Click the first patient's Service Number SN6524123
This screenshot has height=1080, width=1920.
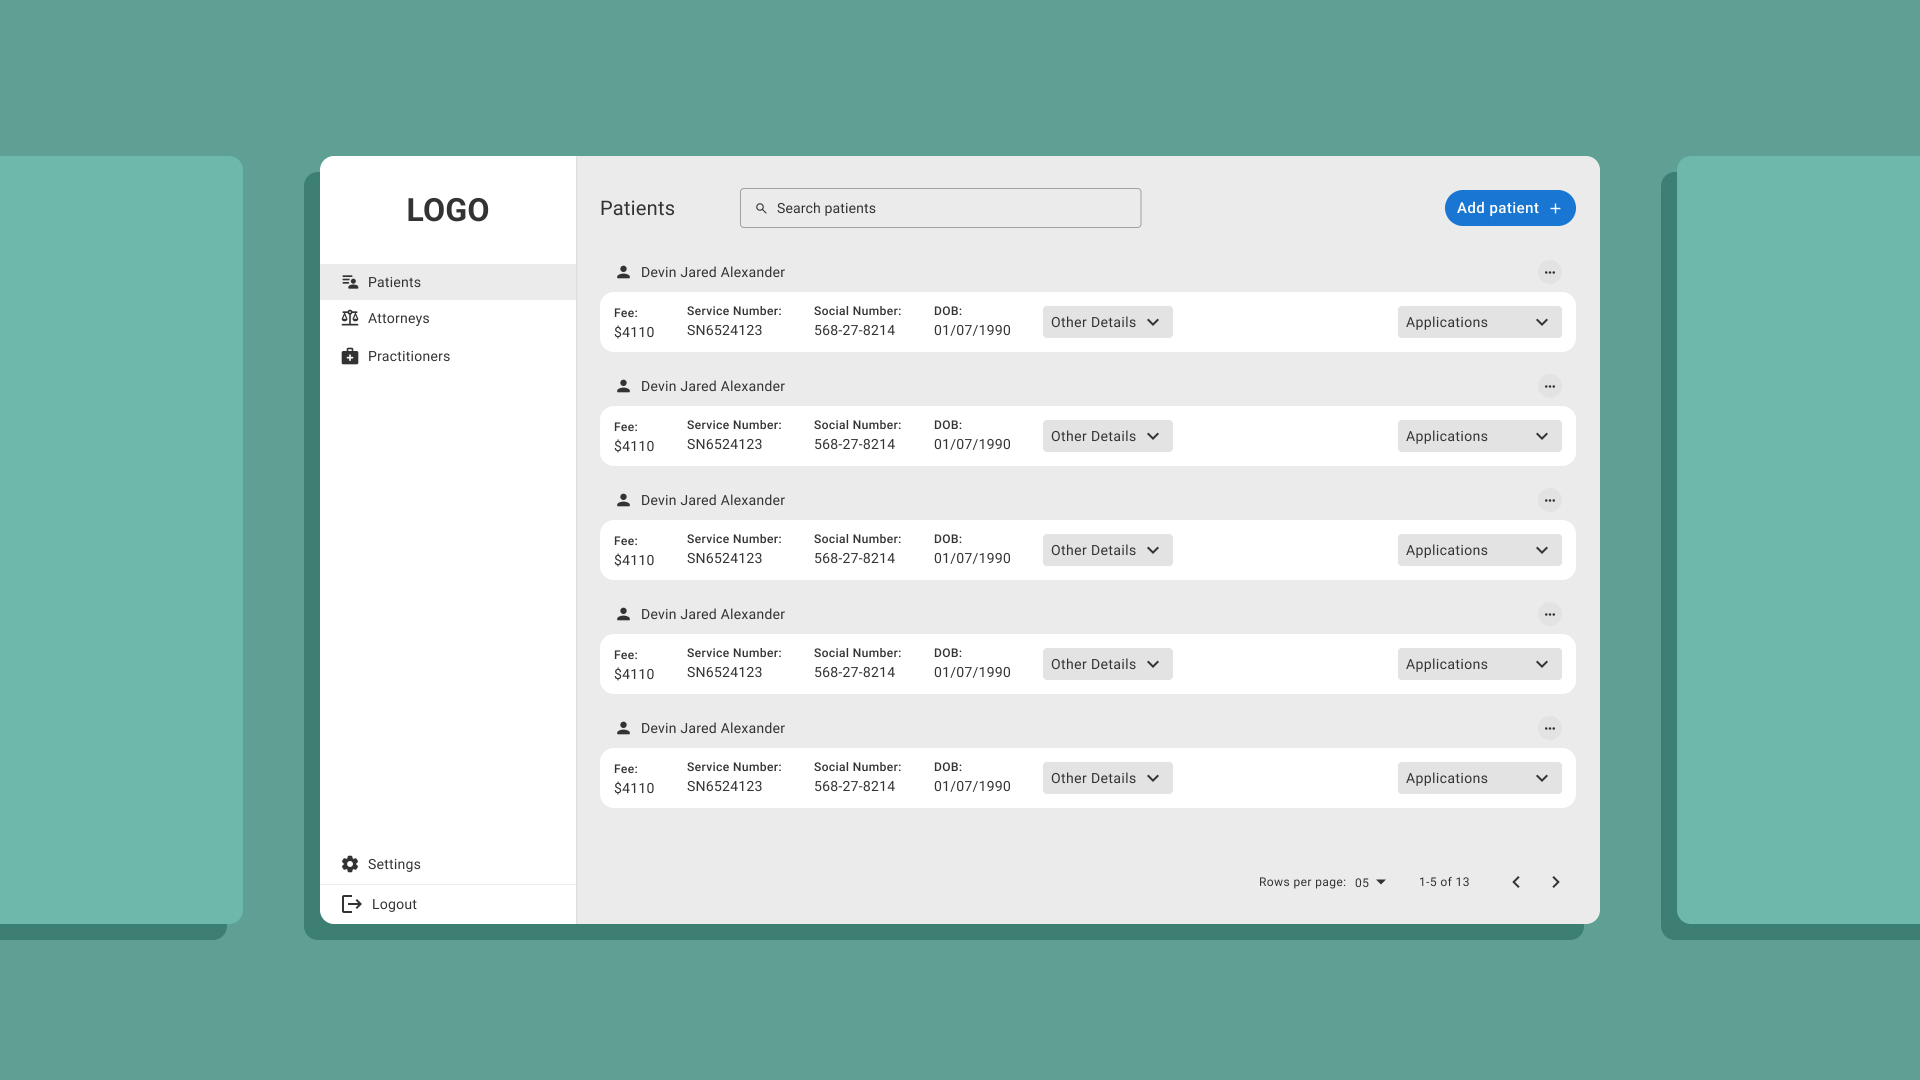coord(725,330)
